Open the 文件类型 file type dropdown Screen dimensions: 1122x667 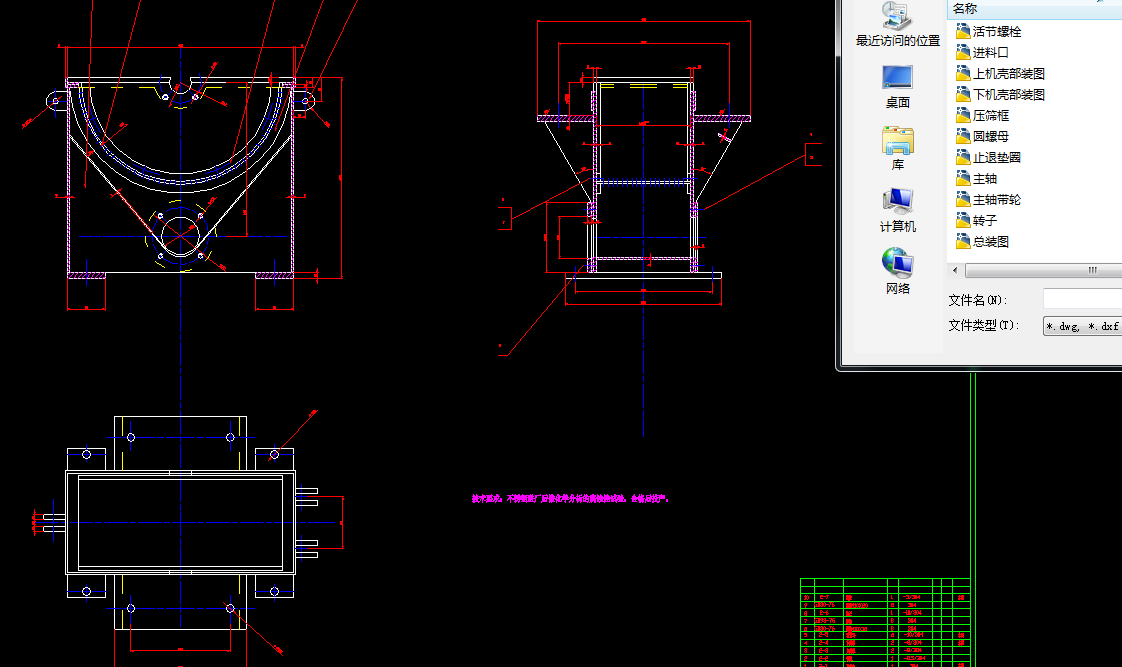[1082, 326]
